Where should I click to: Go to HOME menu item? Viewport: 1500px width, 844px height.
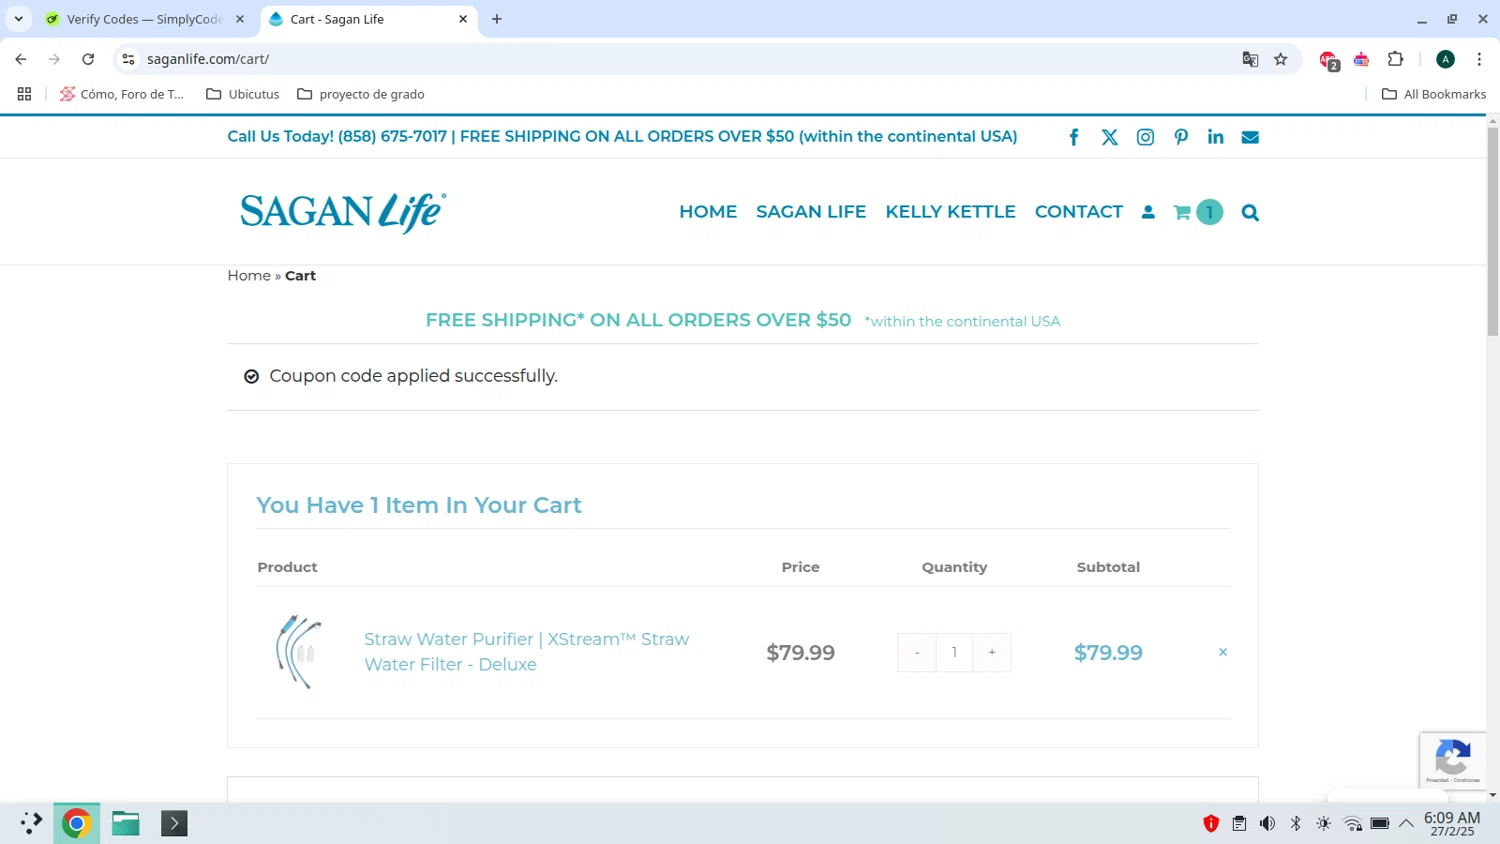pos(708,212)
